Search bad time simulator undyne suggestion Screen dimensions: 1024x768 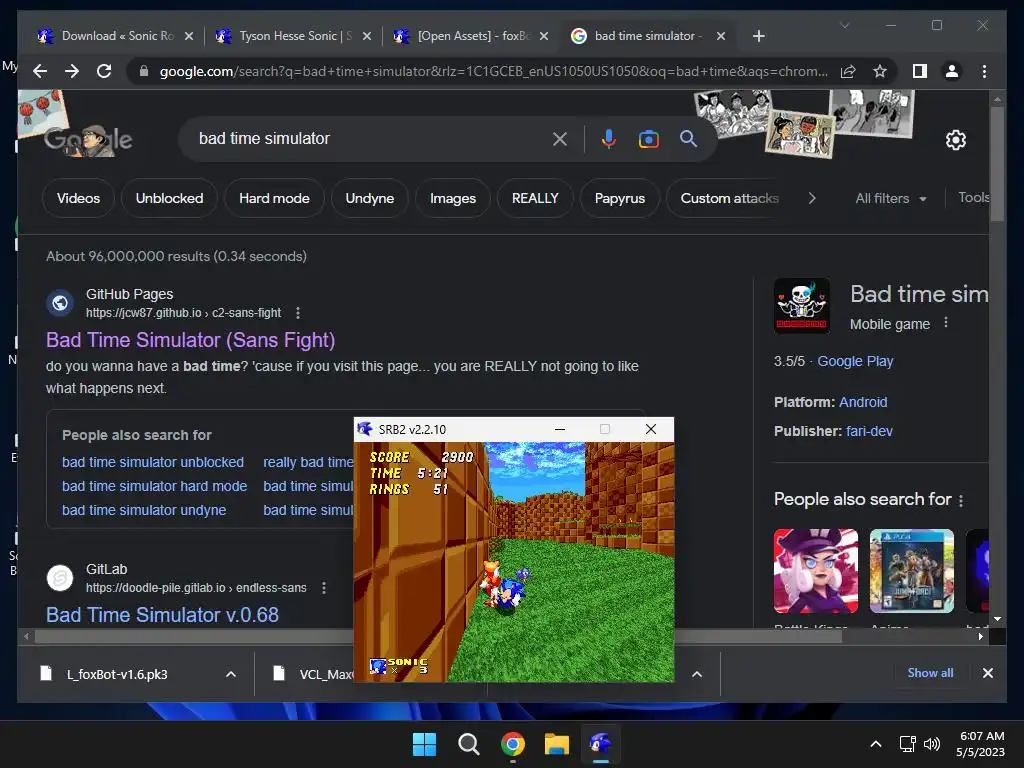144,510
